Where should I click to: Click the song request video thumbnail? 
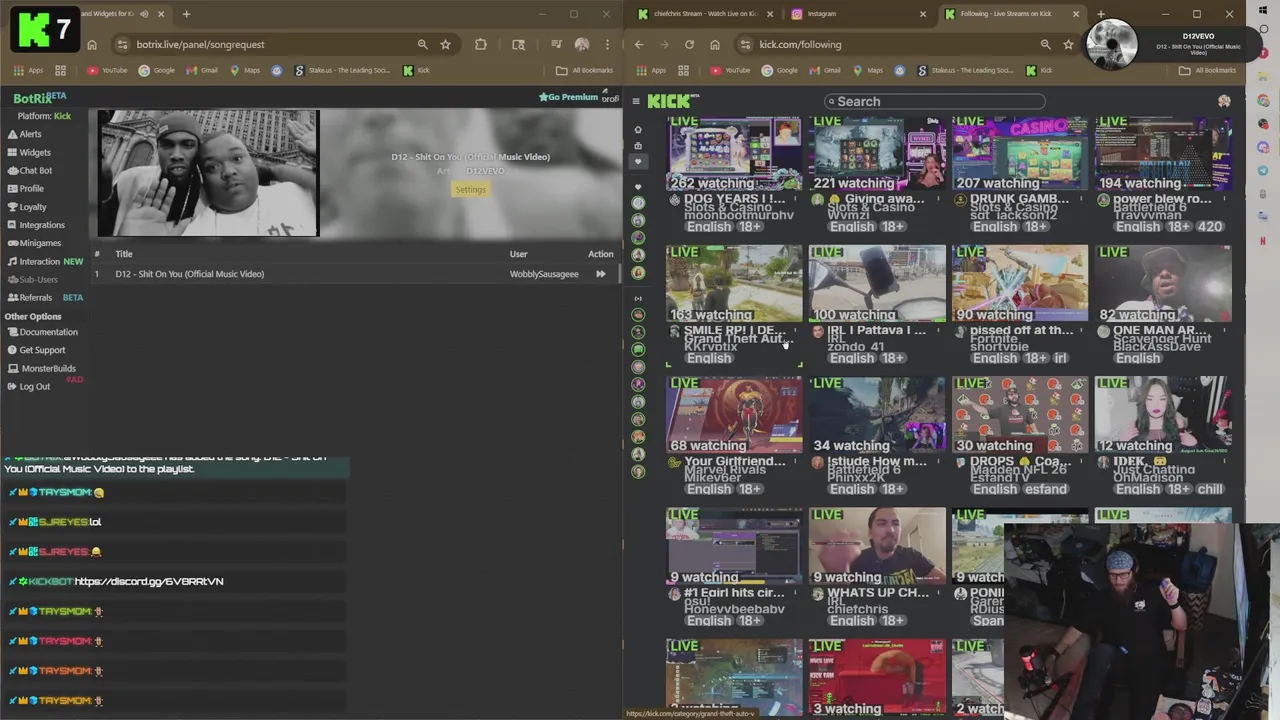point(208,173)
